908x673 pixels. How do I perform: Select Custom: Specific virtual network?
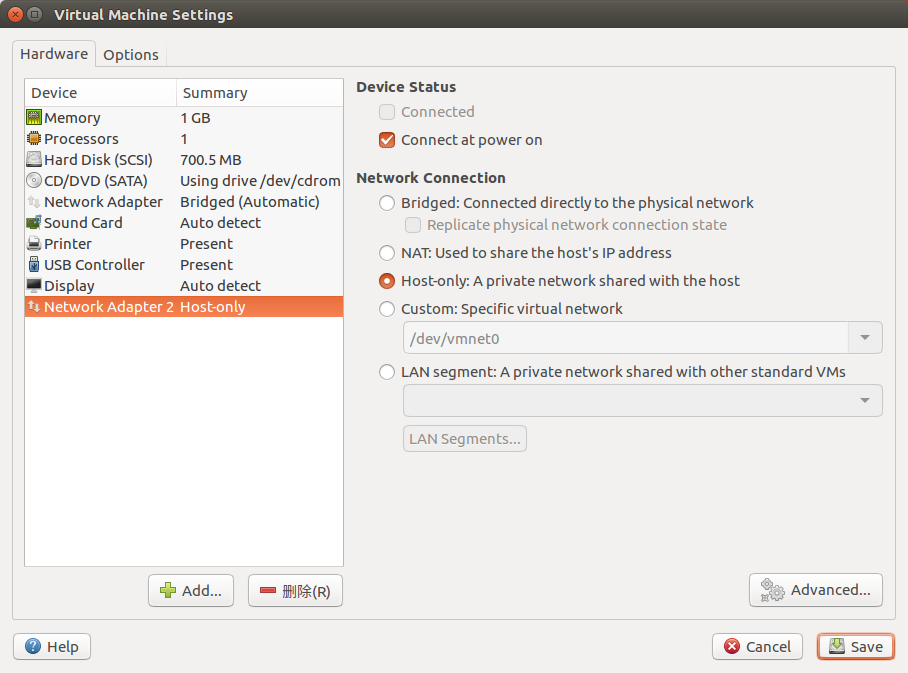pyautogui.click(x=387, y=309)
